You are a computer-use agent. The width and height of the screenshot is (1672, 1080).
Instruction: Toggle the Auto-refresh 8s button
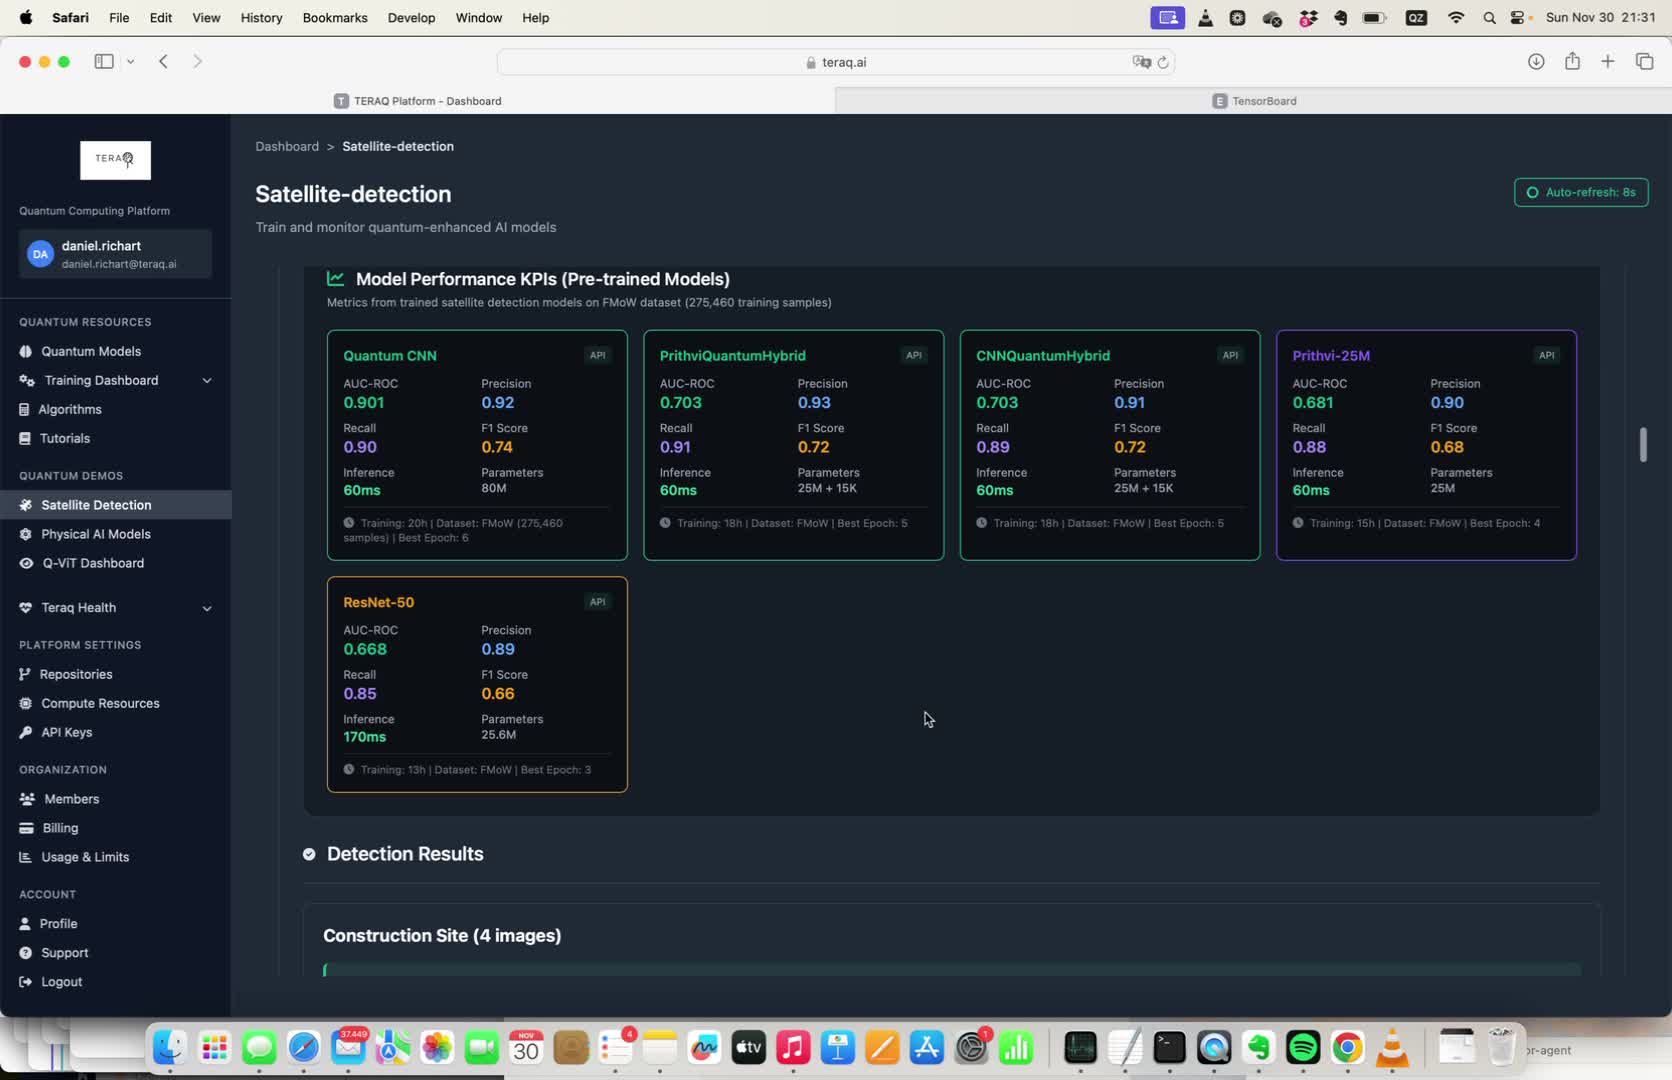tap(1581, 193)
